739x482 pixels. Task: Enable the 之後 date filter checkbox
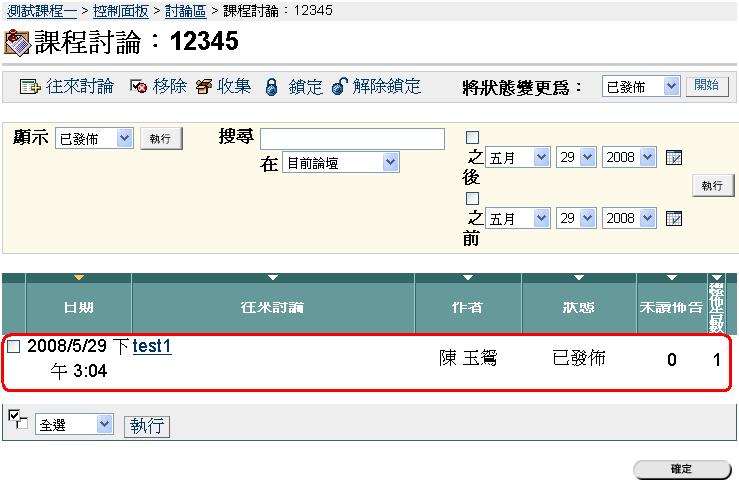[x=473, y=138]
